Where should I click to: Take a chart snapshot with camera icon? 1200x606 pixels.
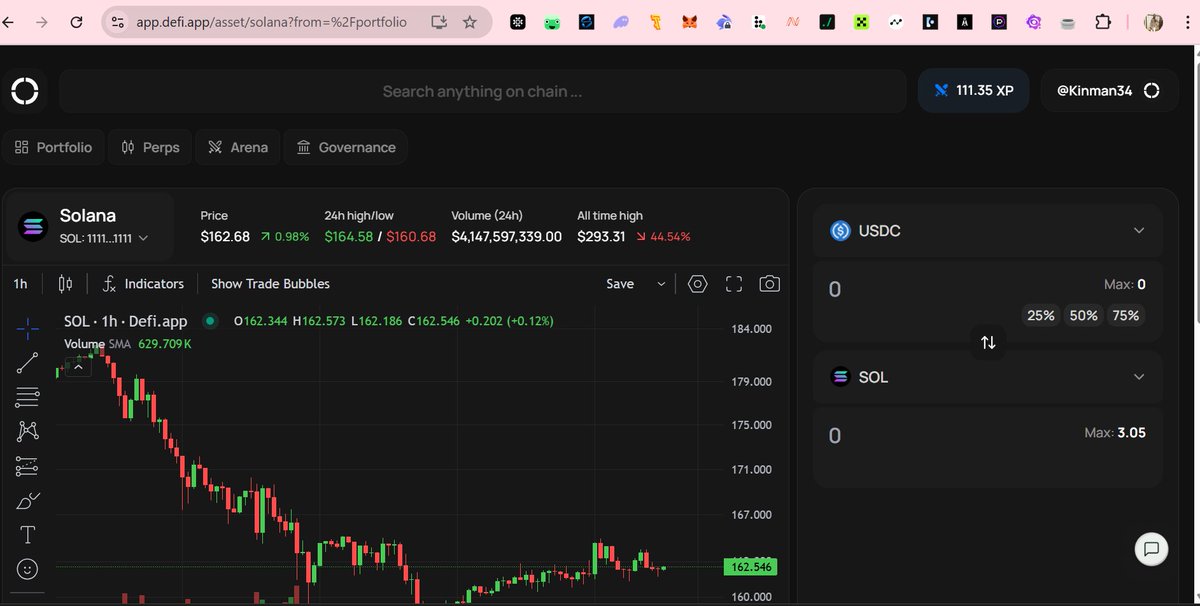click(769, 284)
